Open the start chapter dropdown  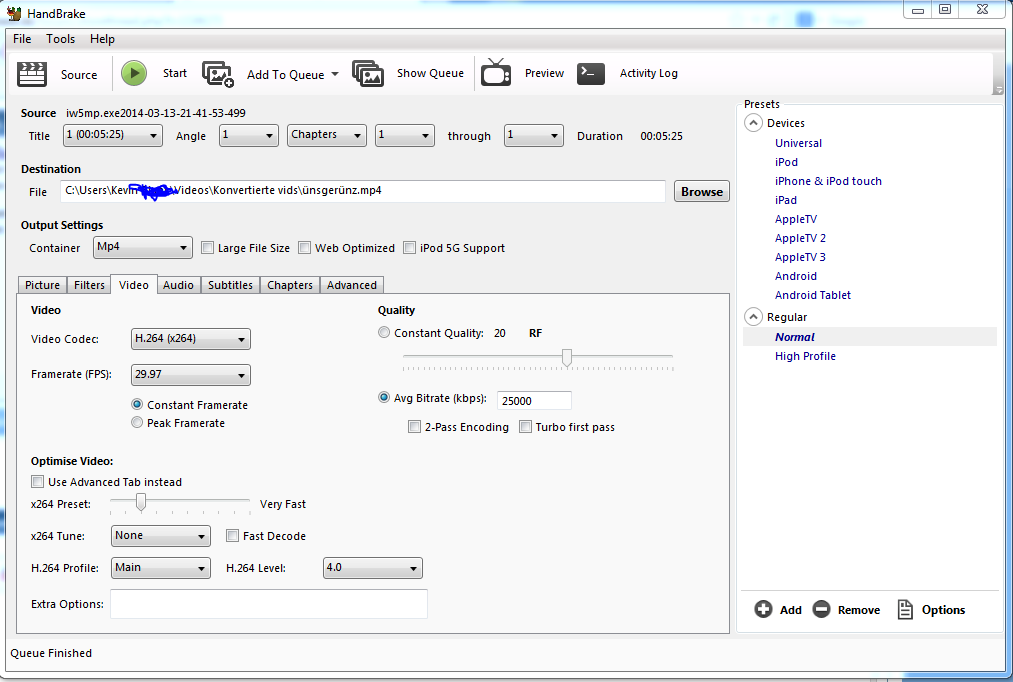click(x=404, y=135)
